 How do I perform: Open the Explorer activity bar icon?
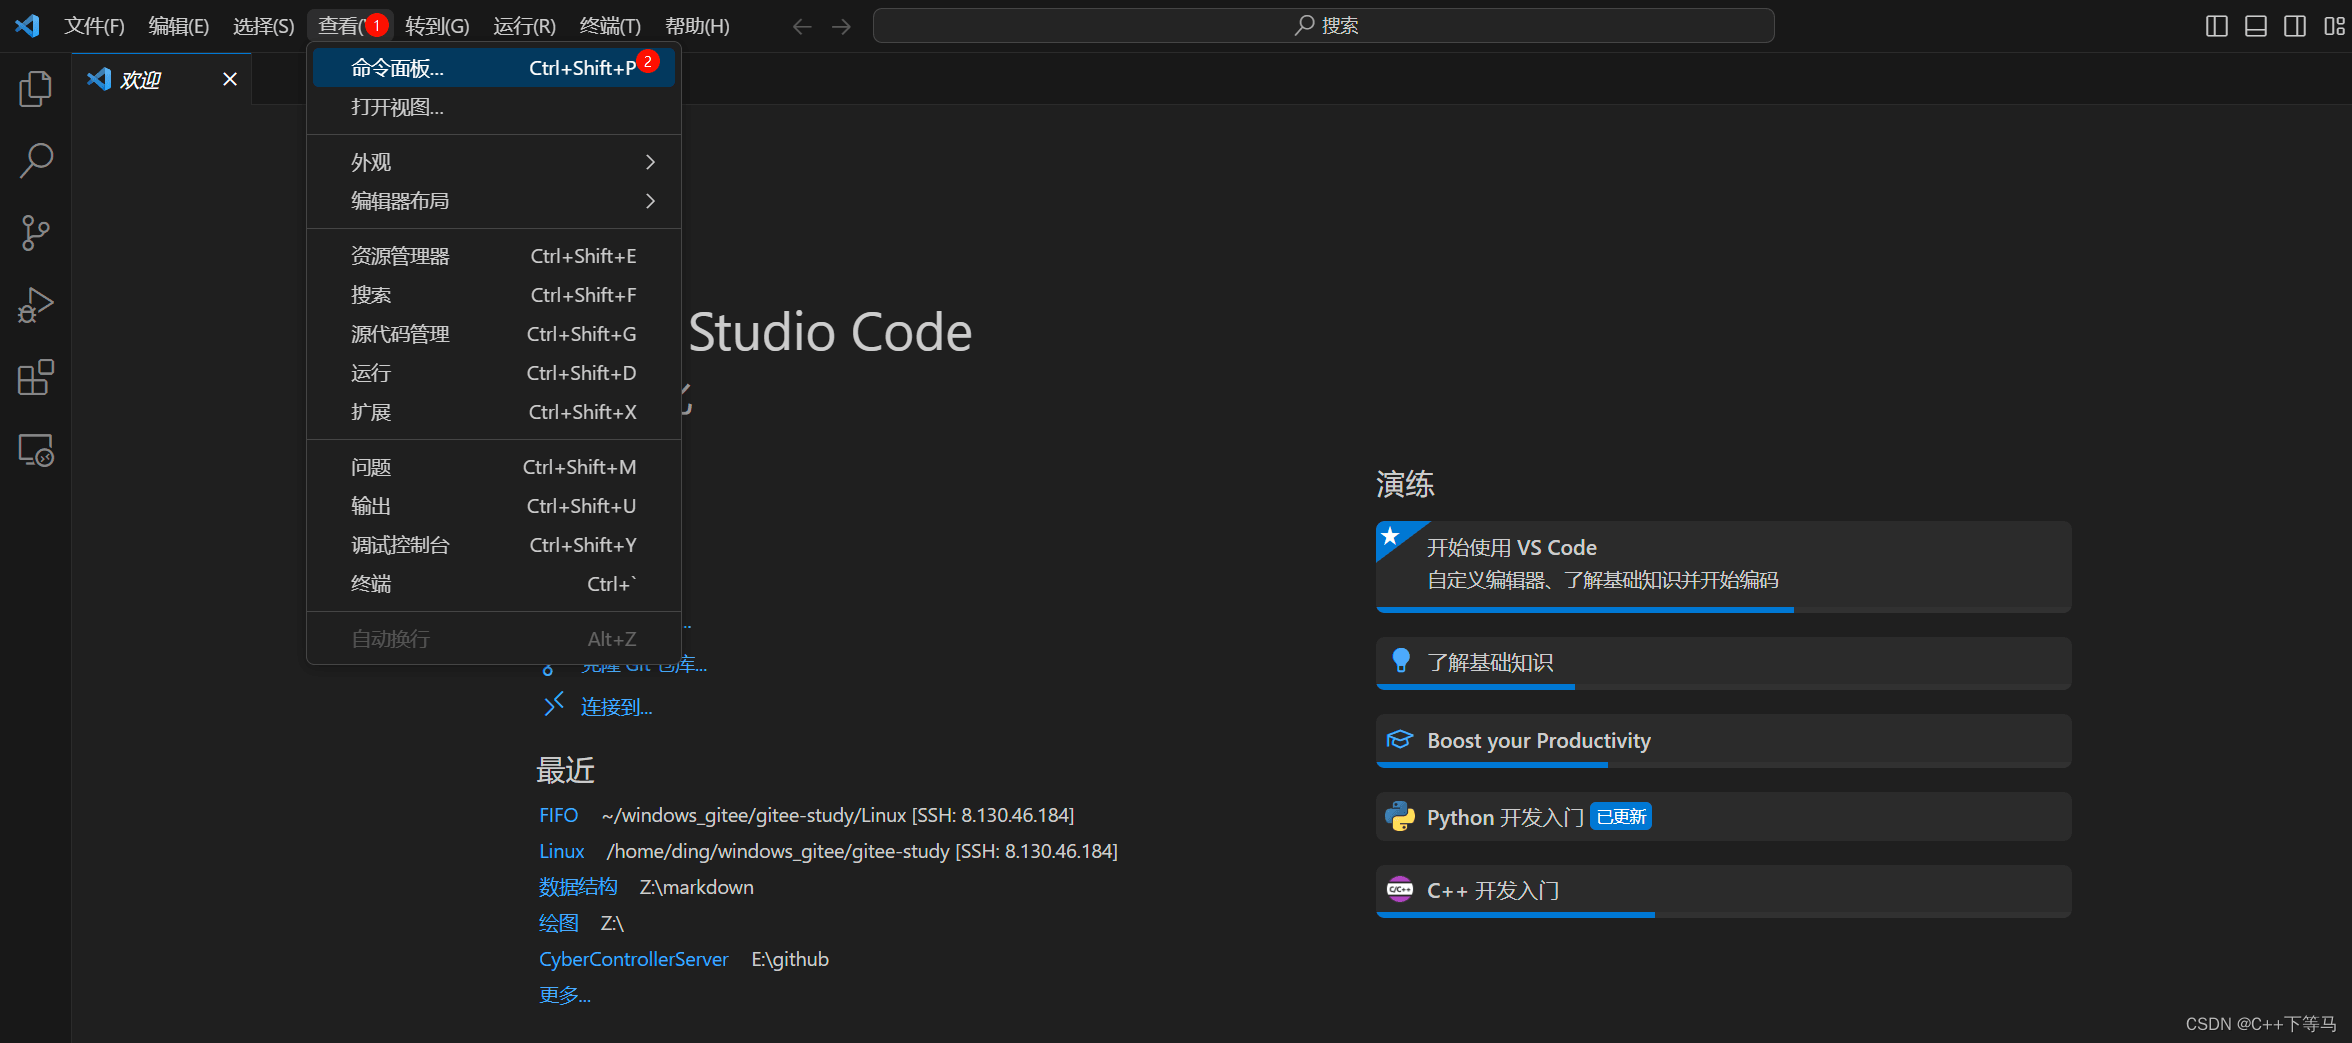point(36,89)
